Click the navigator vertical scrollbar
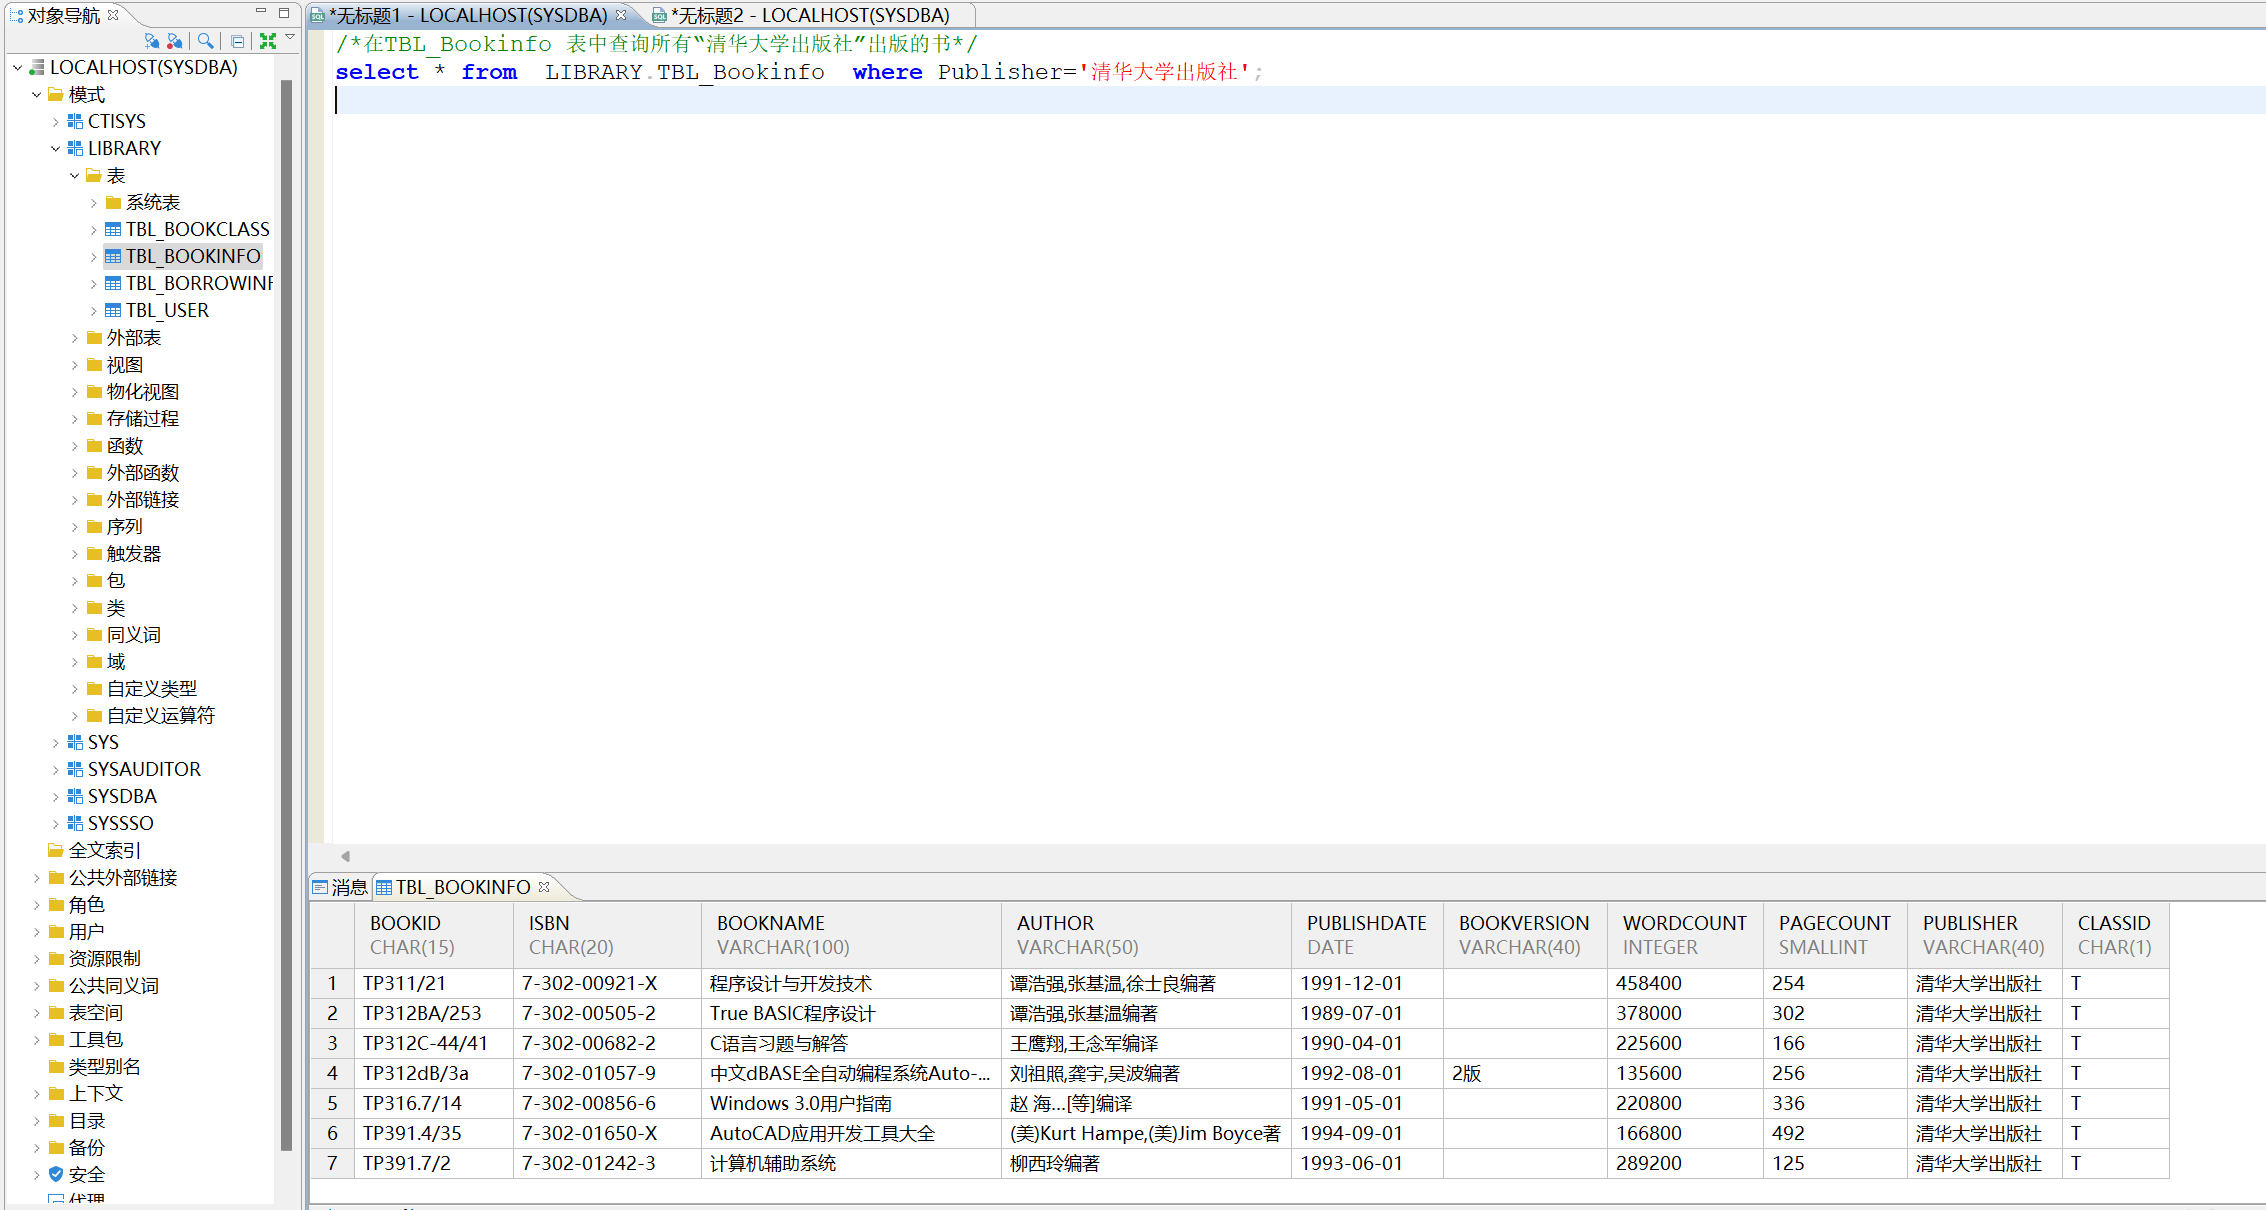Image resolution: width=2266 pixels, height=1210 pixels. click(287, 600)
